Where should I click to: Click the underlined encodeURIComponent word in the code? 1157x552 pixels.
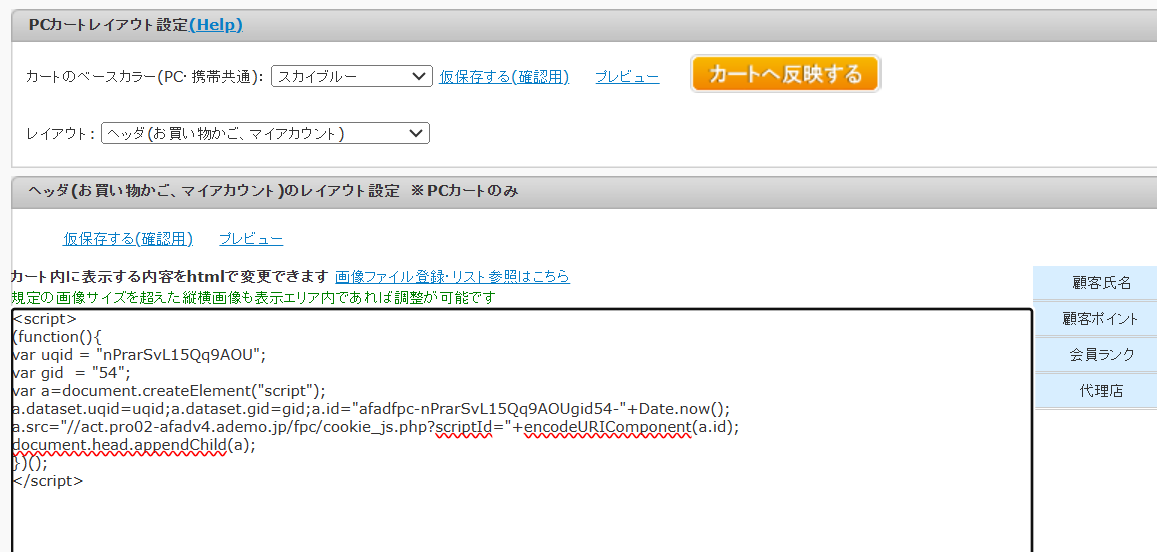coord(607,427)
